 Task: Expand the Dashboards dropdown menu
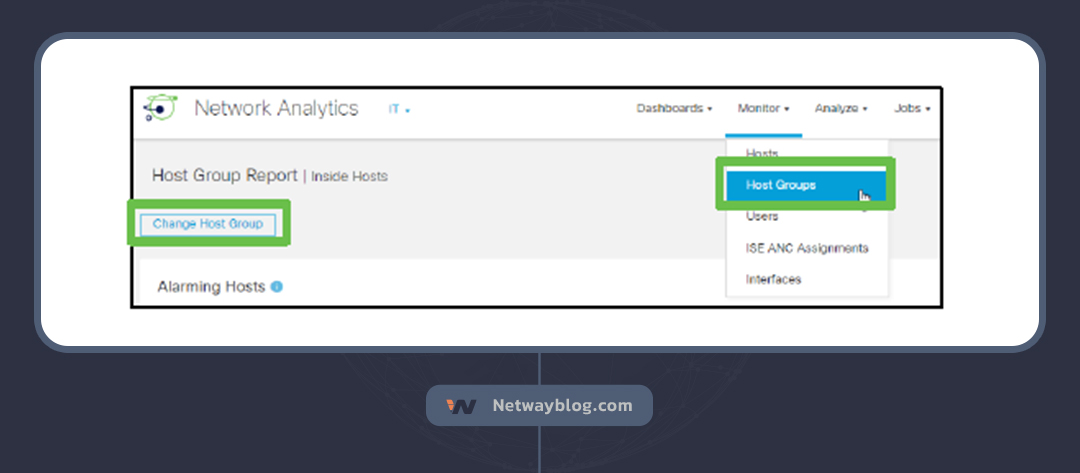674,108
